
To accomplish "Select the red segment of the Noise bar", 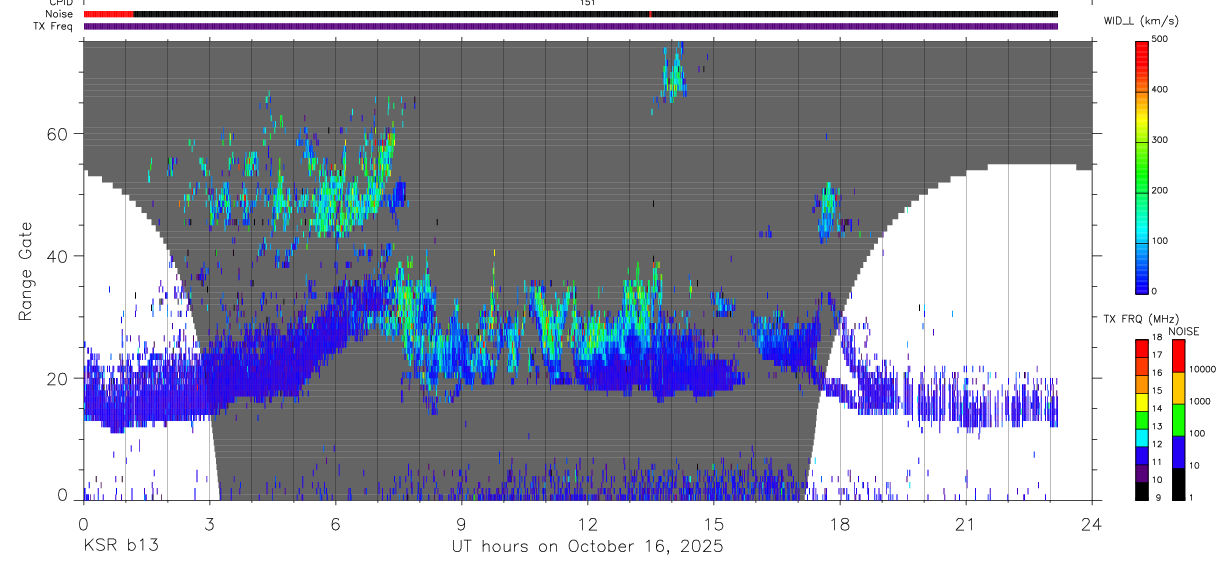I will pyautogui.click(x=108, y=14).
